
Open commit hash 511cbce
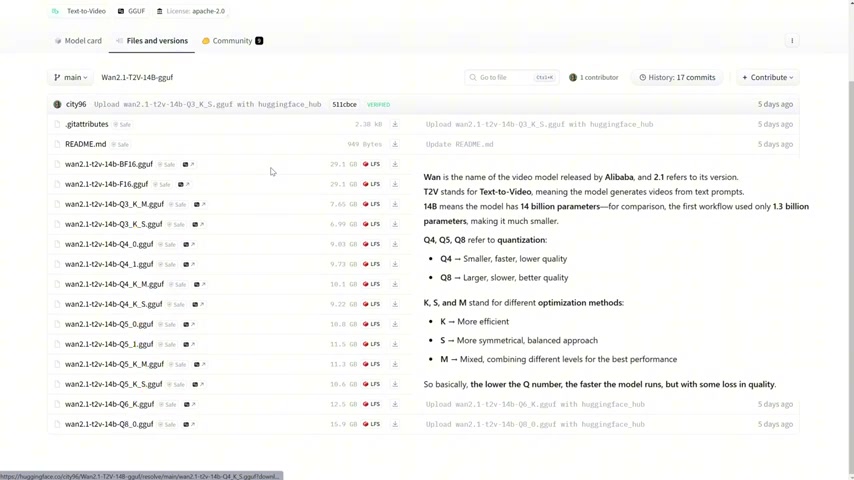tap(344, 105)
